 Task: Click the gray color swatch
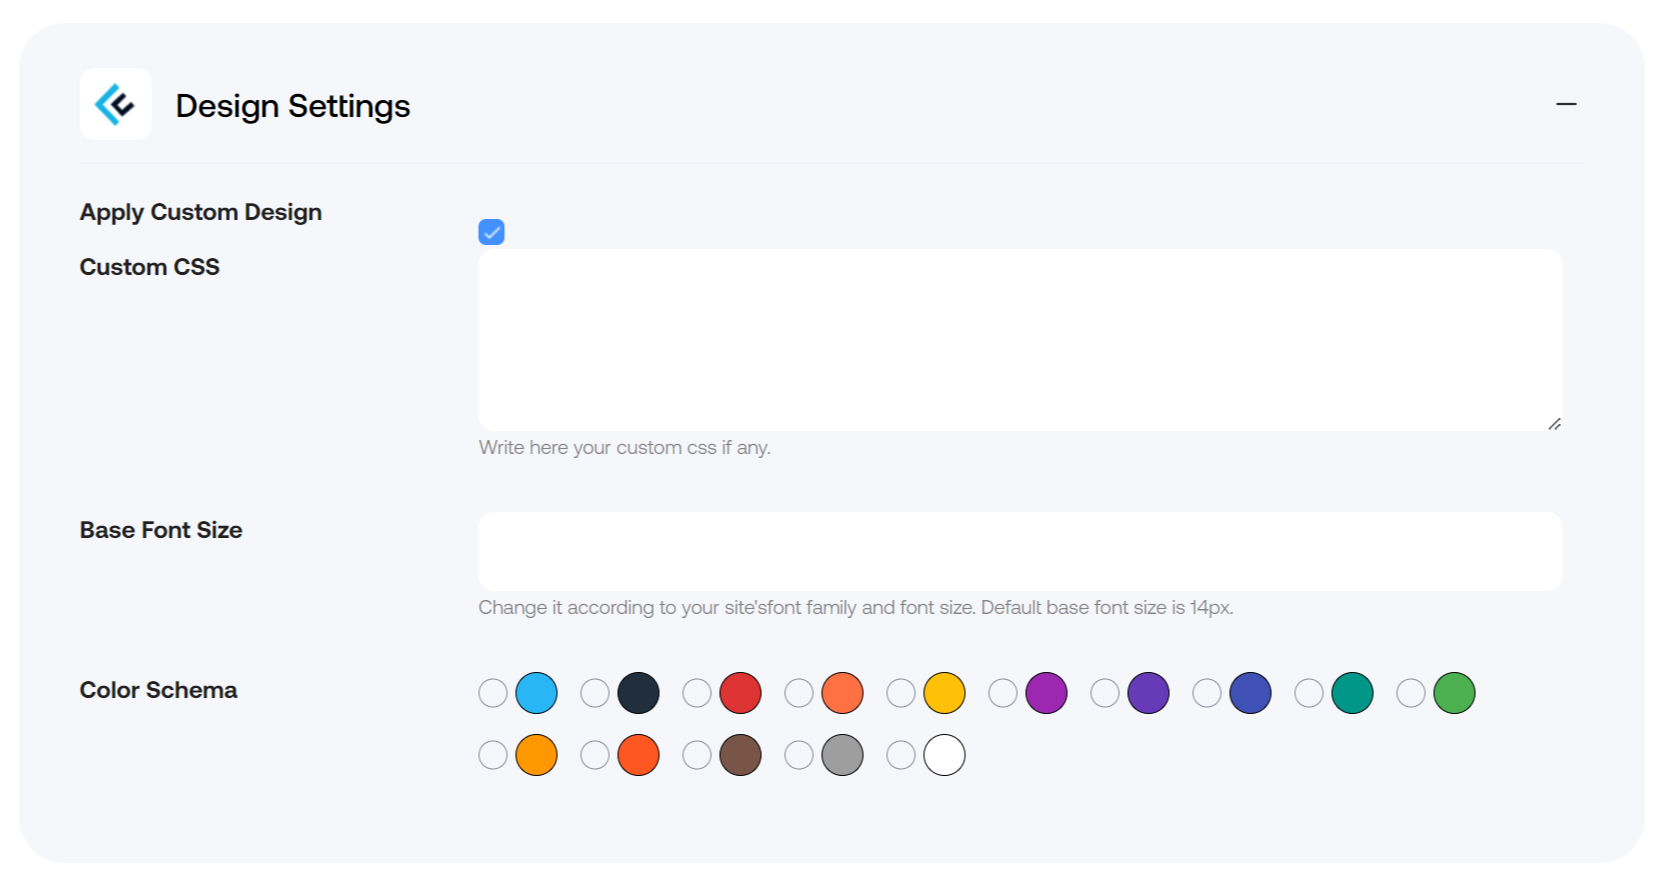point(842,755)
